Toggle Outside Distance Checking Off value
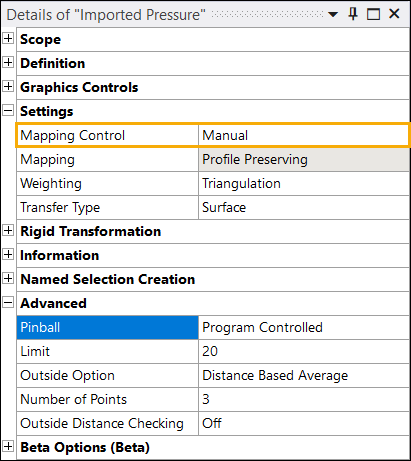The image size is (411, 461). [x=304, y=424]
